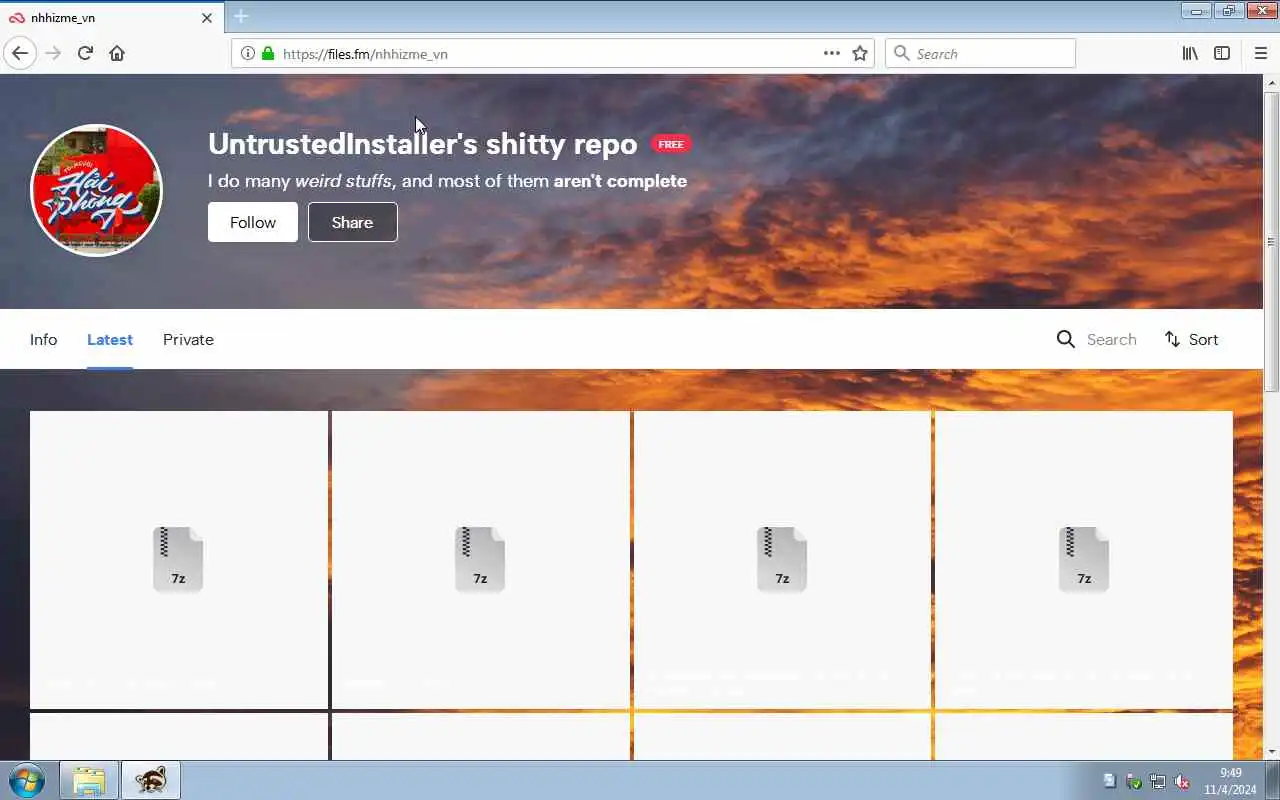Open the Private tab

(188, 339)
